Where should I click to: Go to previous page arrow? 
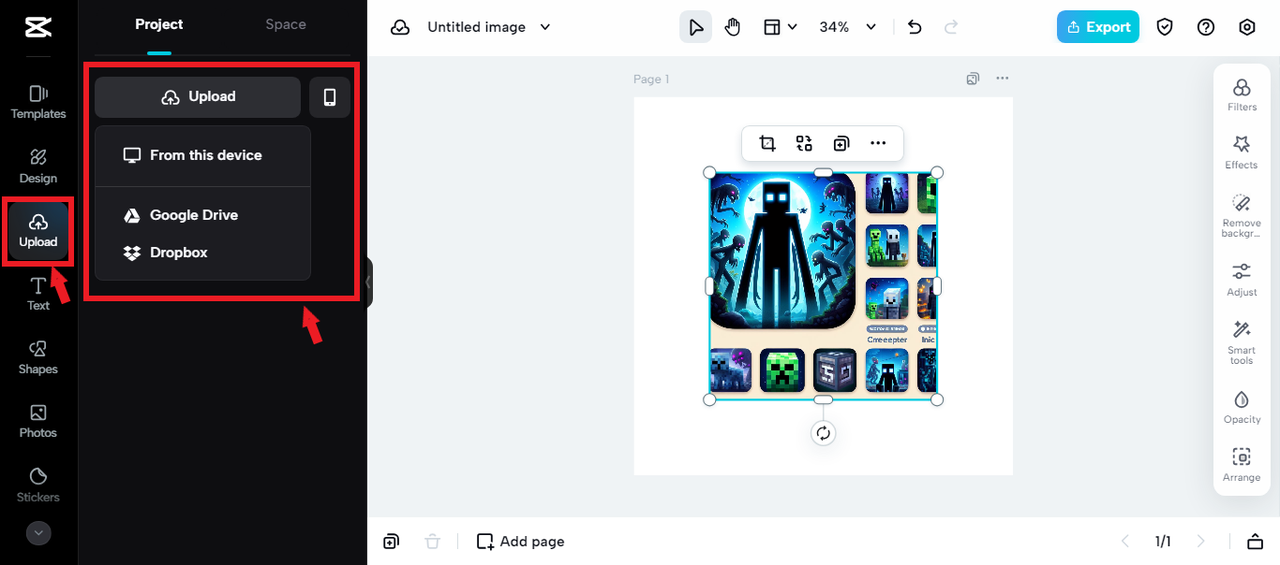tap(1125, 541)
